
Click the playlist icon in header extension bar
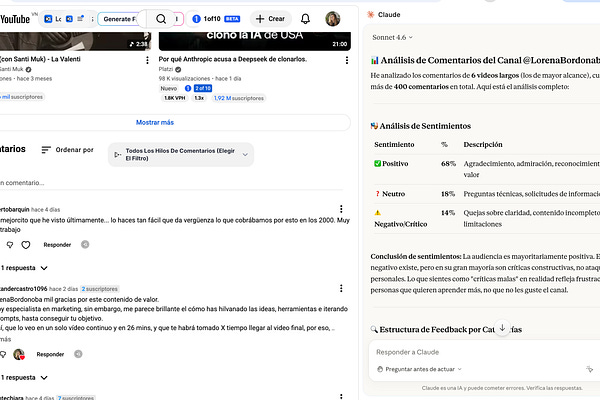[80, 18]
